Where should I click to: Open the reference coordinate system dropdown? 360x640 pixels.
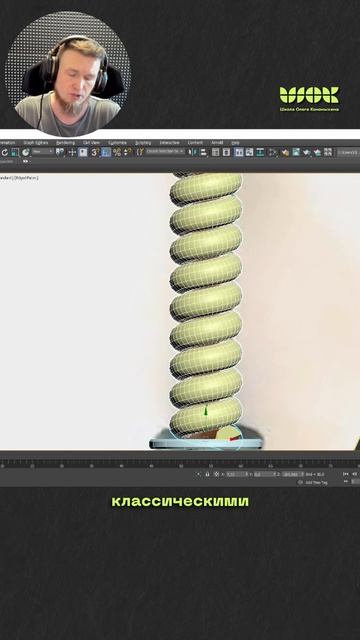click(x=43, y=152)
